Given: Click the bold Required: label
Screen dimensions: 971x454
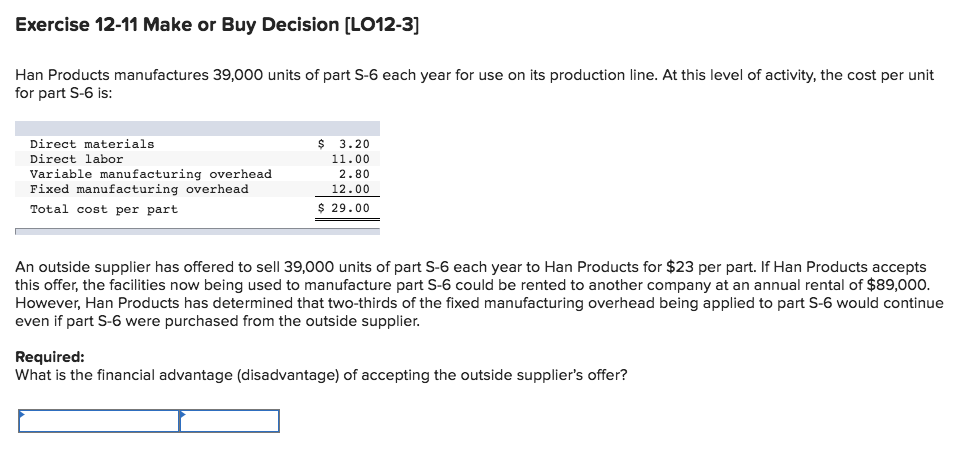Looking at the screenshot, I should [x=50, y=357].
